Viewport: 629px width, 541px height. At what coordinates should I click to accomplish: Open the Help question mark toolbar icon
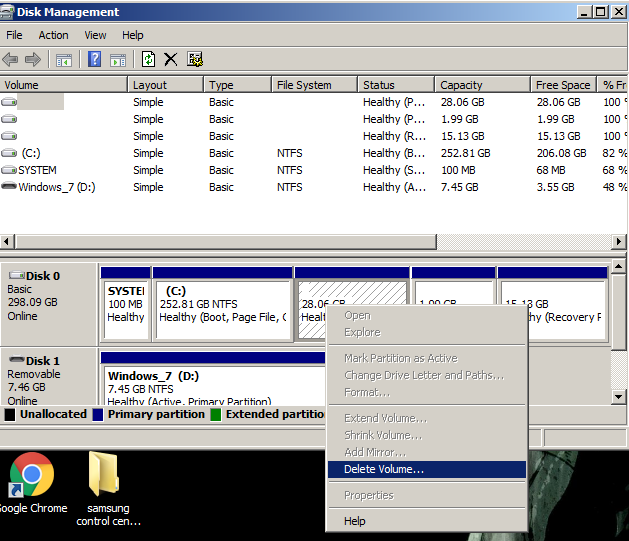pos(95,59)
